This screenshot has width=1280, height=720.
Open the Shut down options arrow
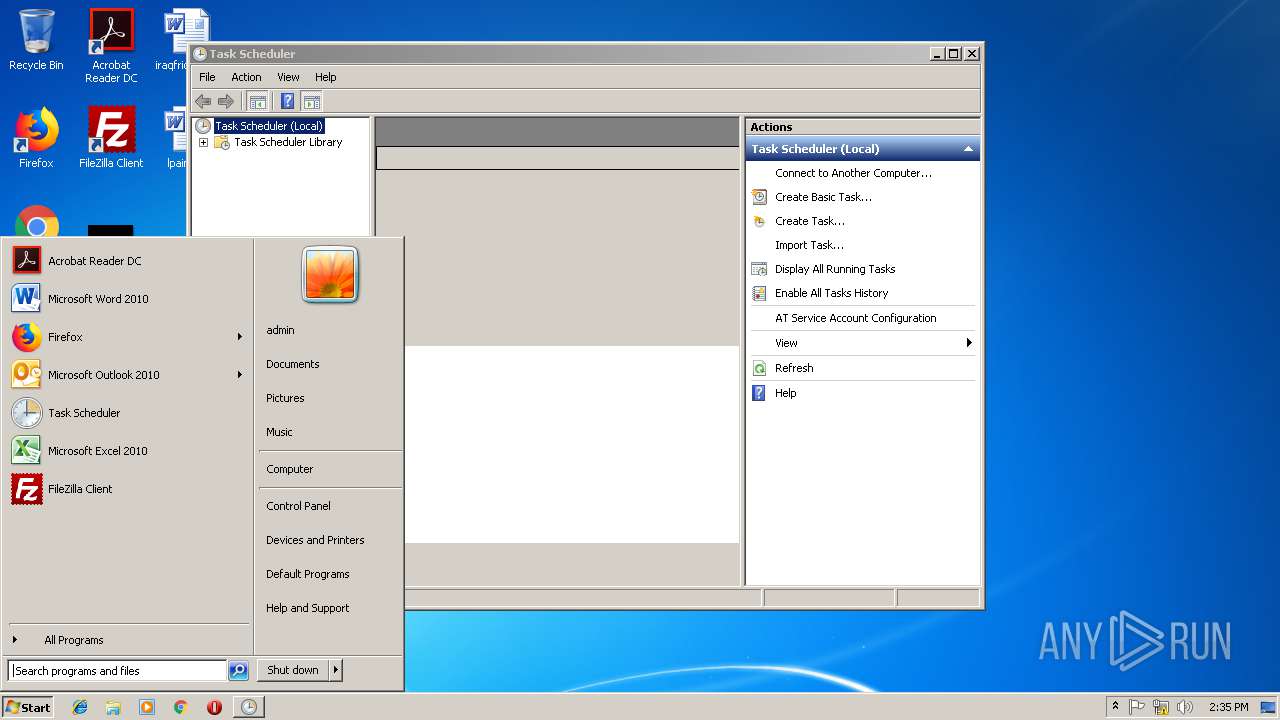[x=336, y=670]
